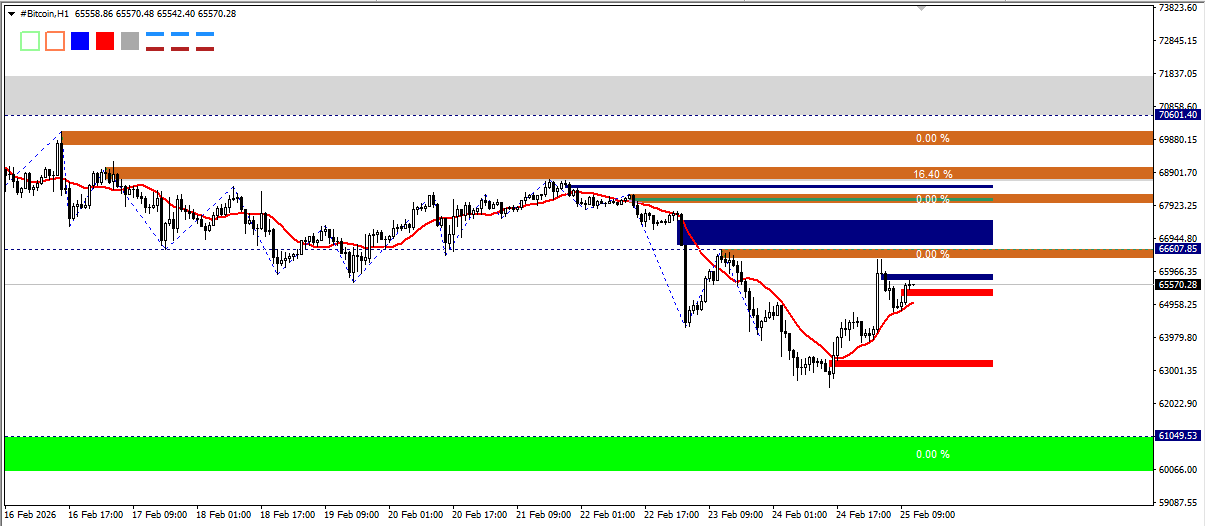Click the blue and red dashed lines legend
This screenshot has width=1205, height=526.
click(180, 41)
